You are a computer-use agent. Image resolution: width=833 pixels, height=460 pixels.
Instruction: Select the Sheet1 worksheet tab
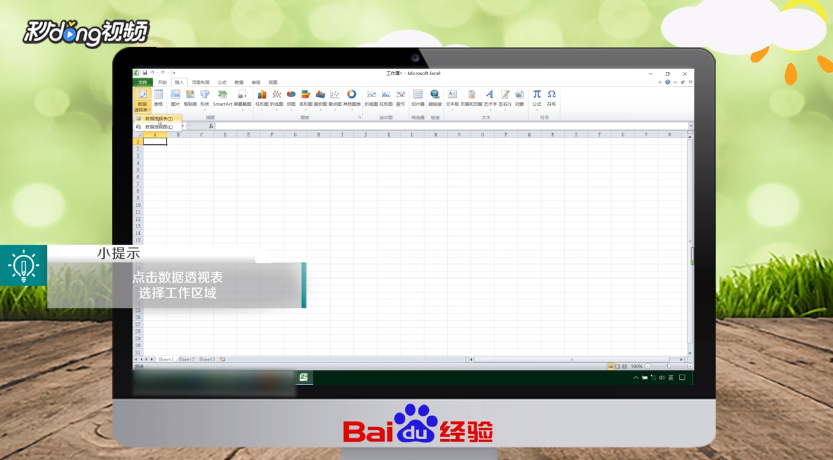pos(166,360)
